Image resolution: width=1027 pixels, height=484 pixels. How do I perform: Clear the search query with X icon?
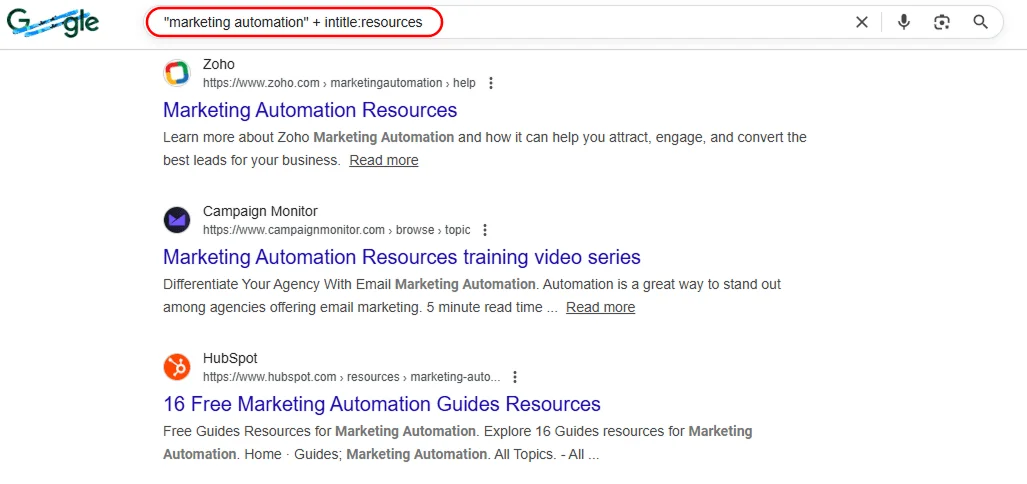(862, 22)
